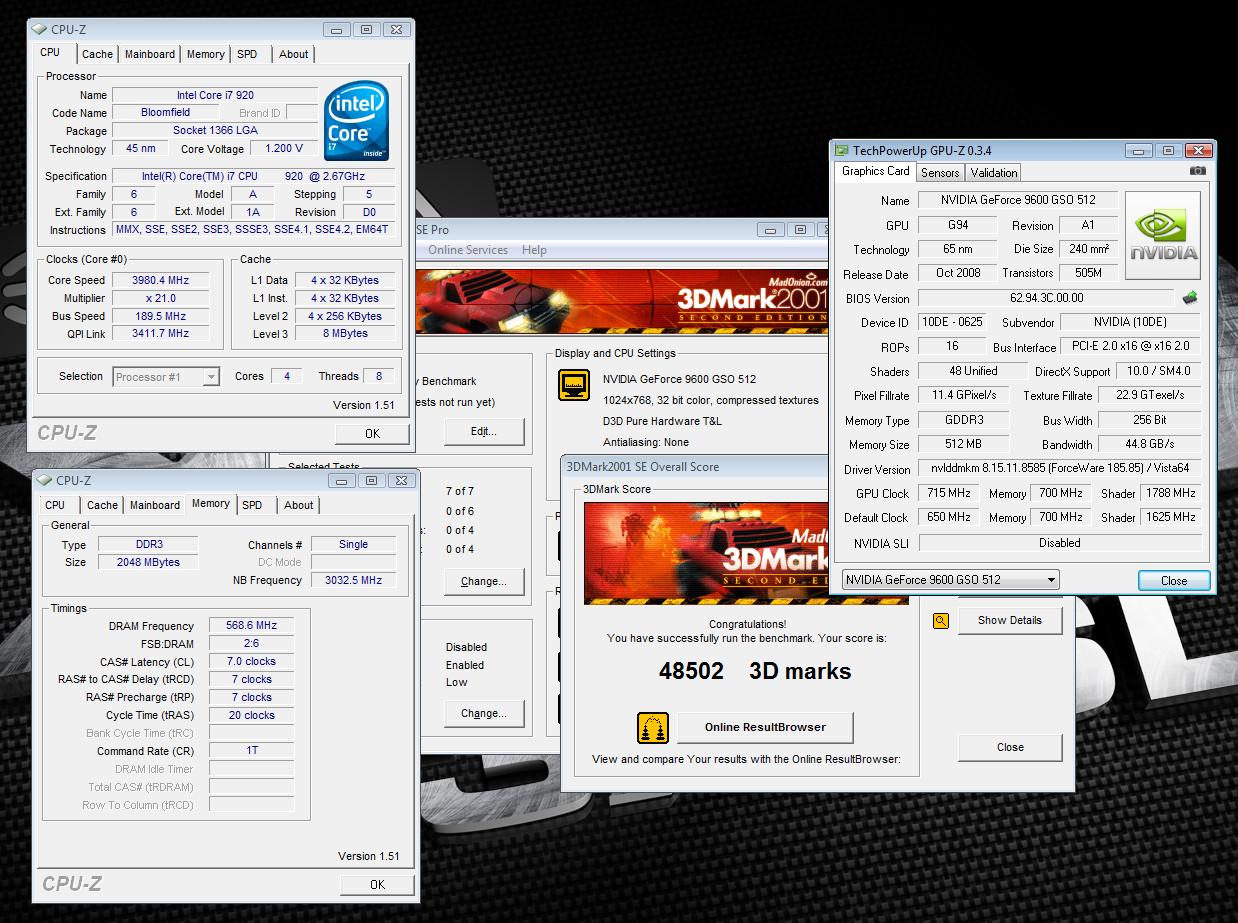Click the NB Frequency 3032.5 MHz field
Viewport: 1238px width, 923px height.
pos(353,580)
